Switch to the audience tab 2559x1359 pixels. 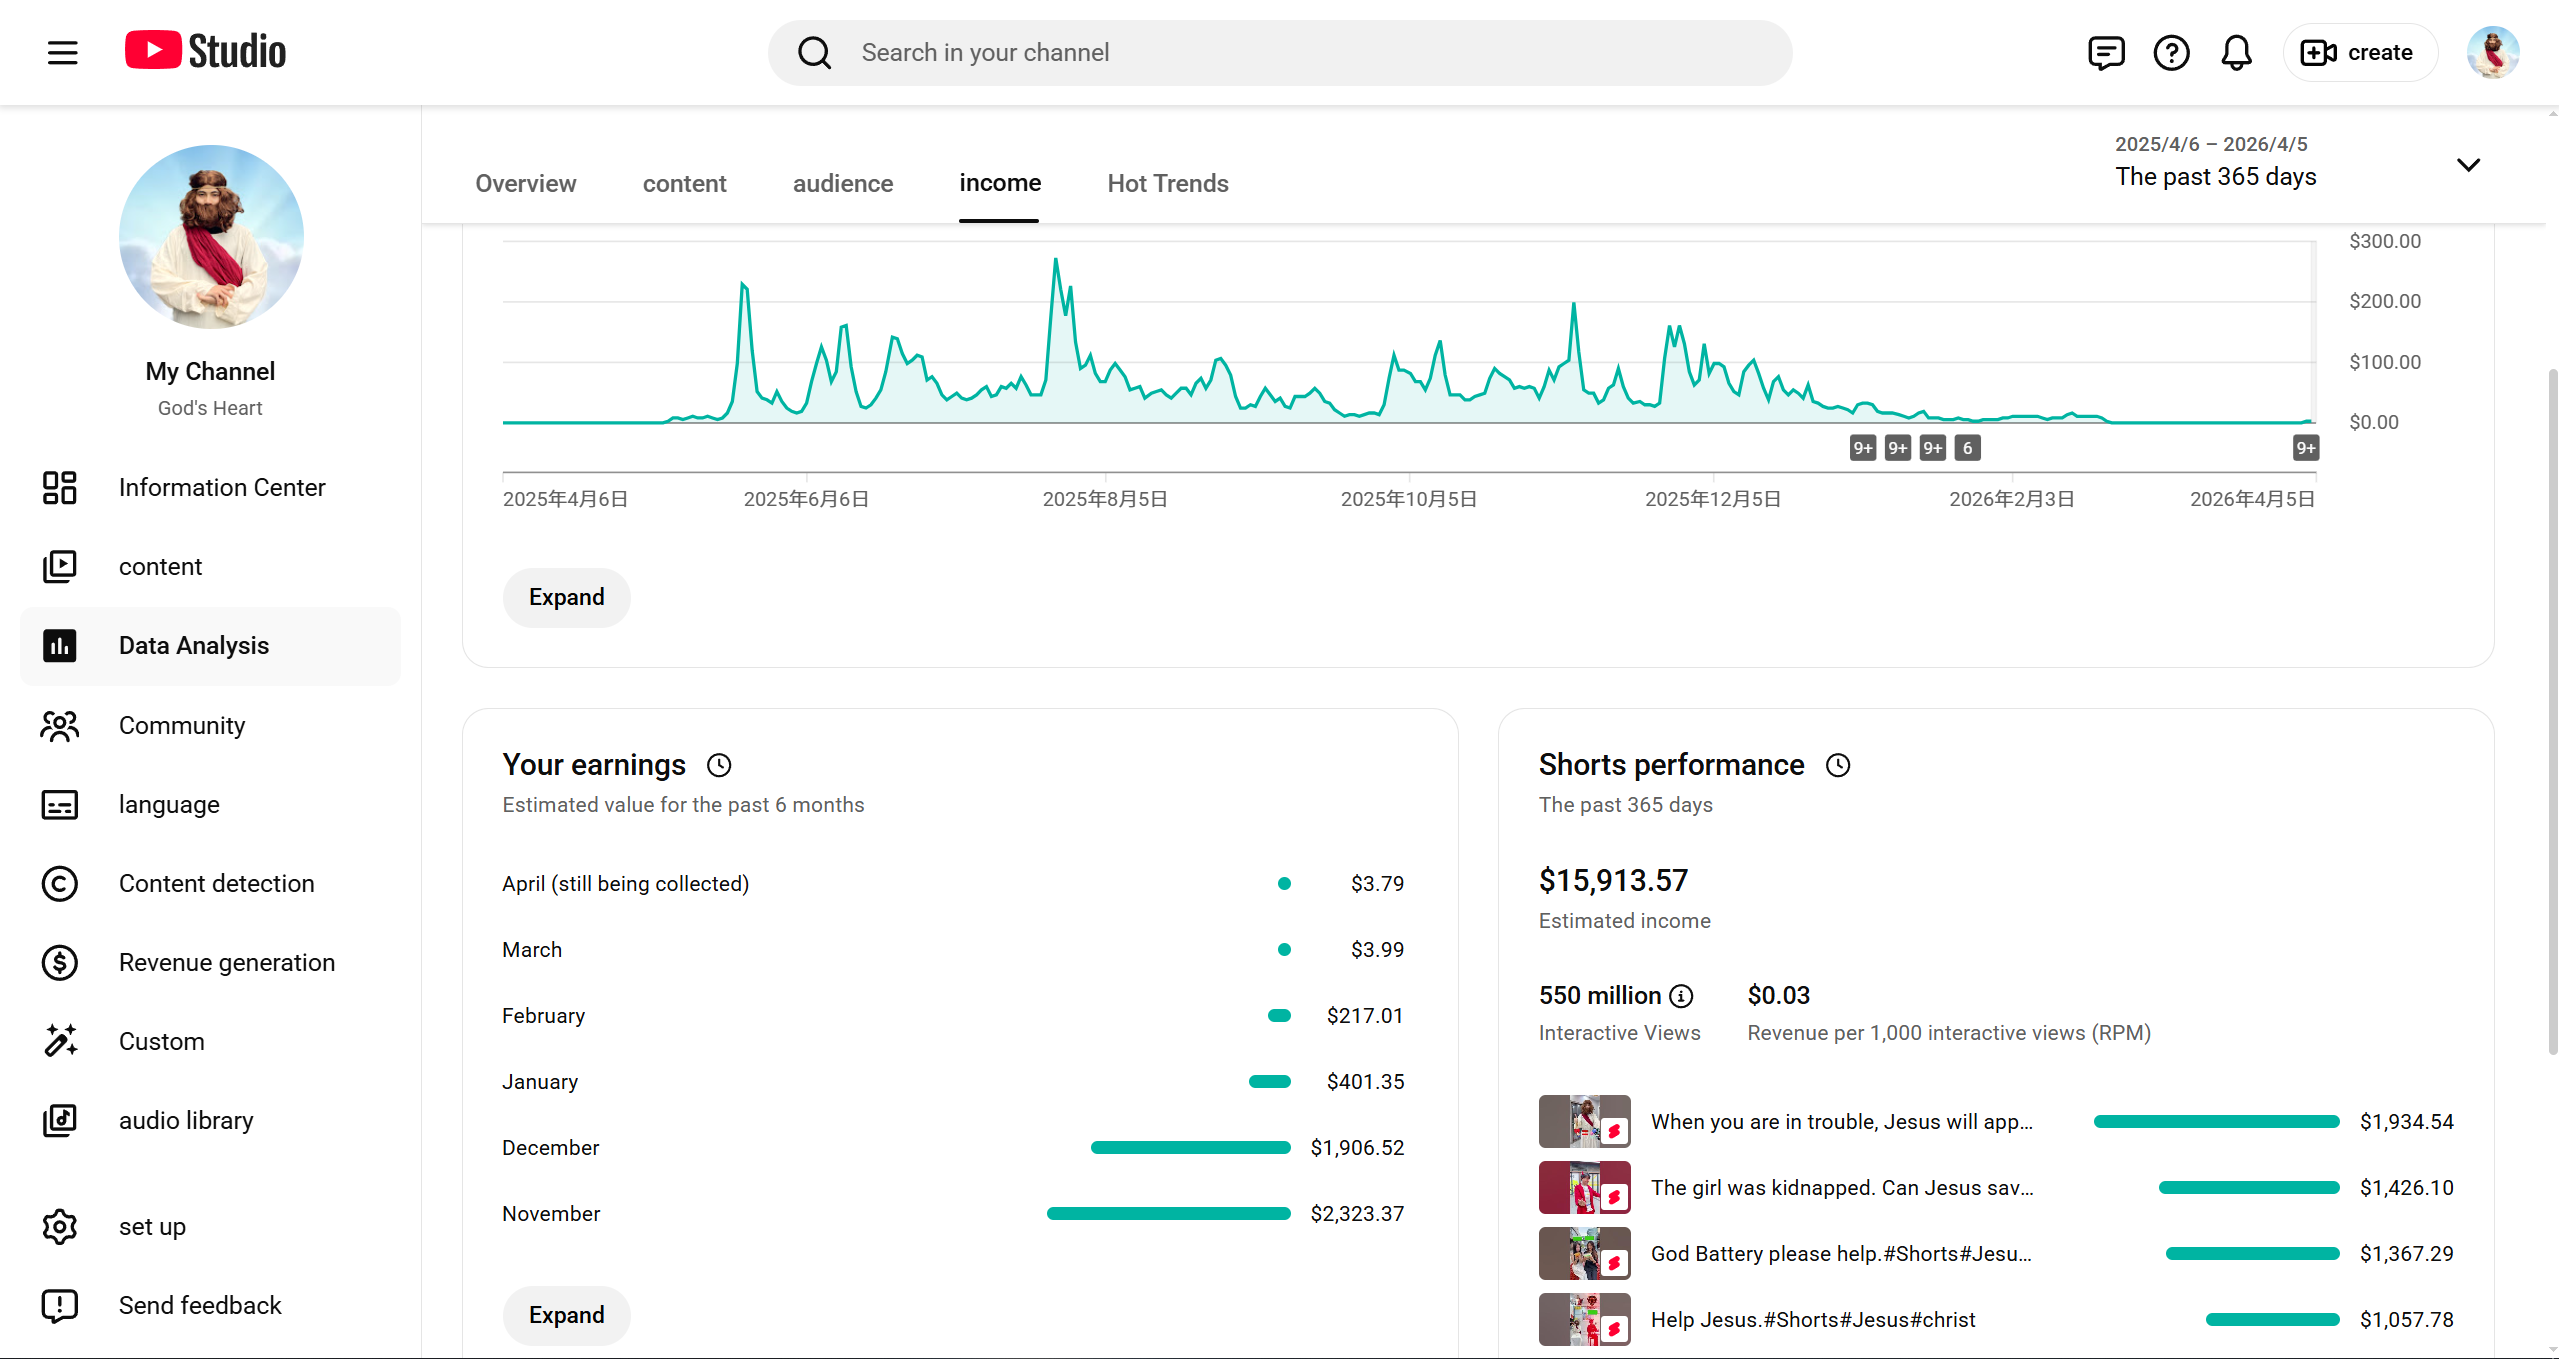[x=842, y=184]
